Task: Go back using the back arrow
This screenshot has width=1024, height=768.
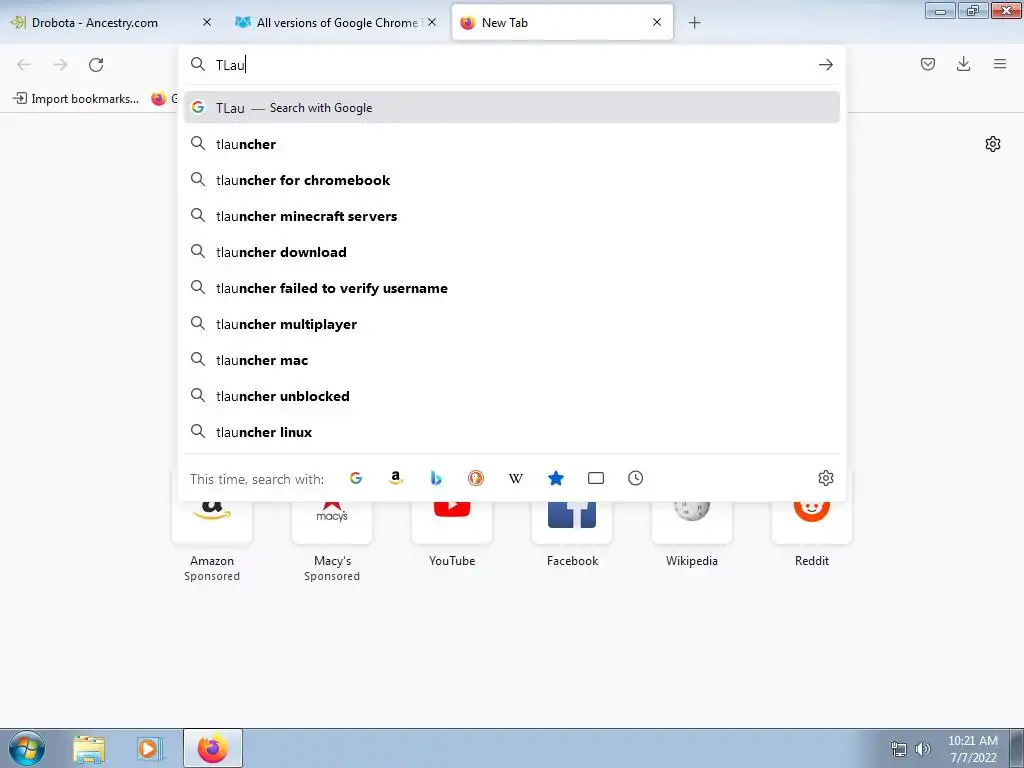Action: click(x=24, y=65)
